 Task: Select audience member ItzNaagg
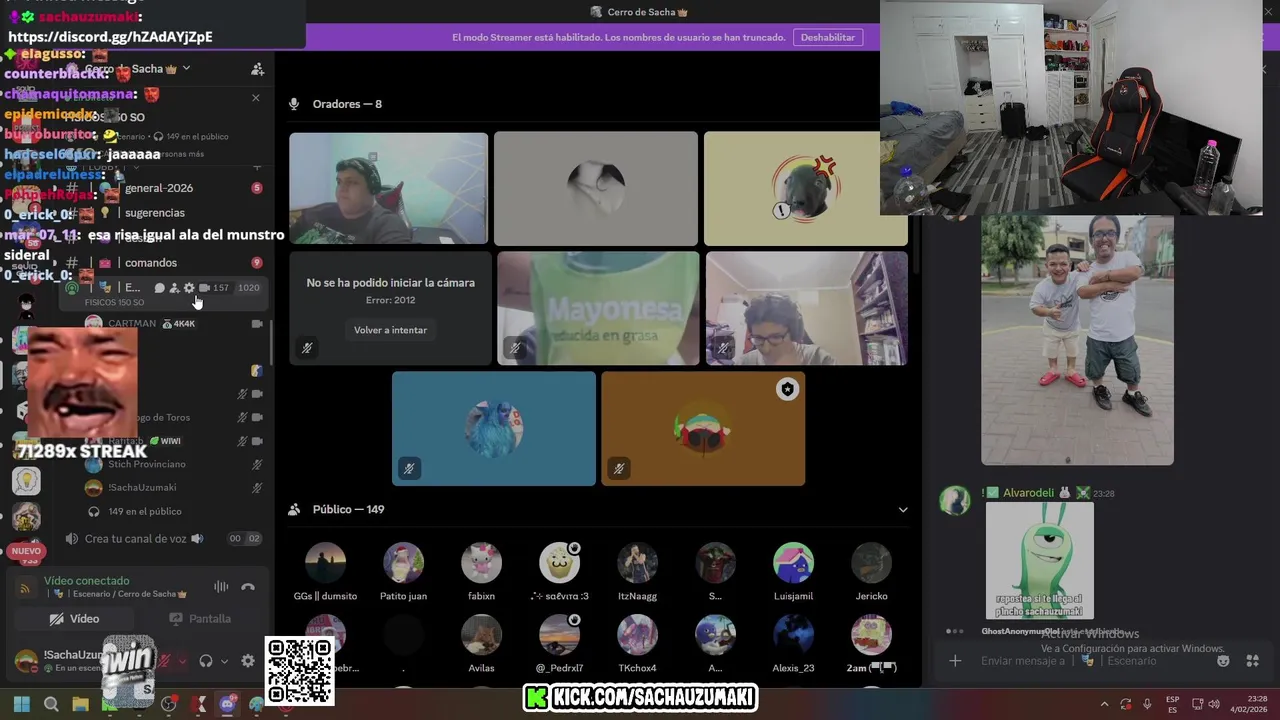point(637,572)
